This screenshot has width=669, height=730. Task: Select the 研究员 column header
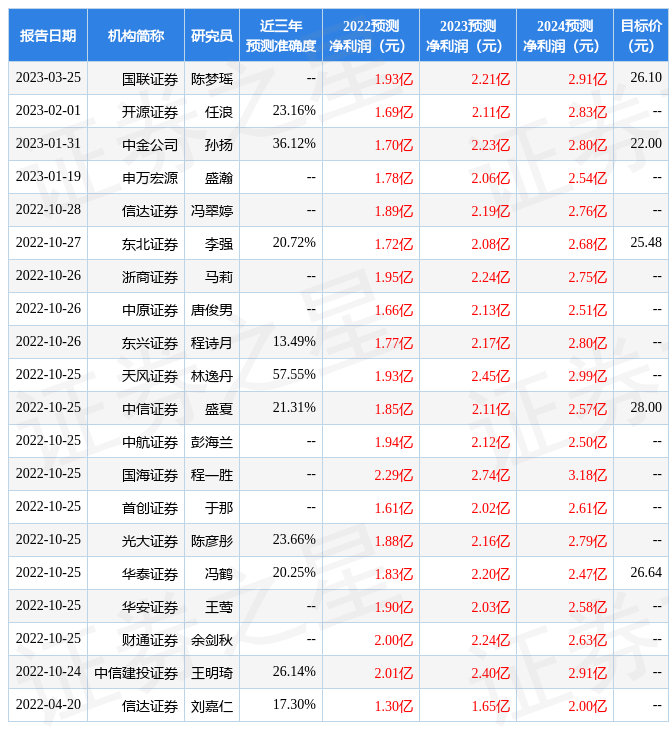pos(212,36)
